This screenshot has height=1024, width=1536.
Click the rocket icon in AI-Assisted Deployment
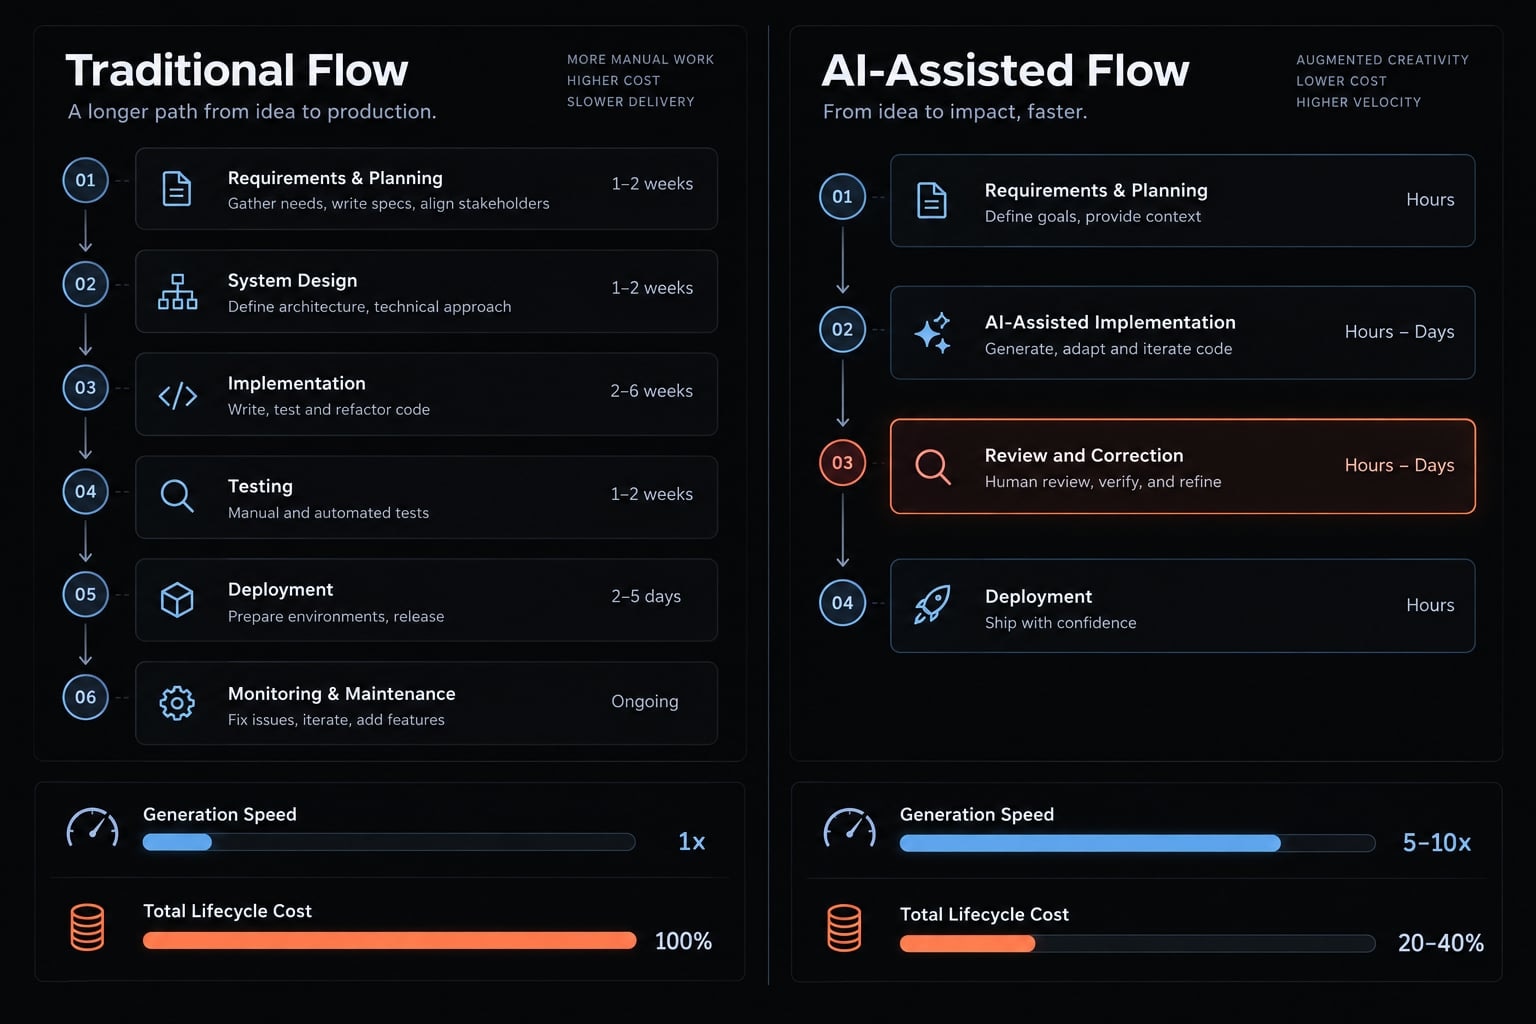[x=932, y=604]
